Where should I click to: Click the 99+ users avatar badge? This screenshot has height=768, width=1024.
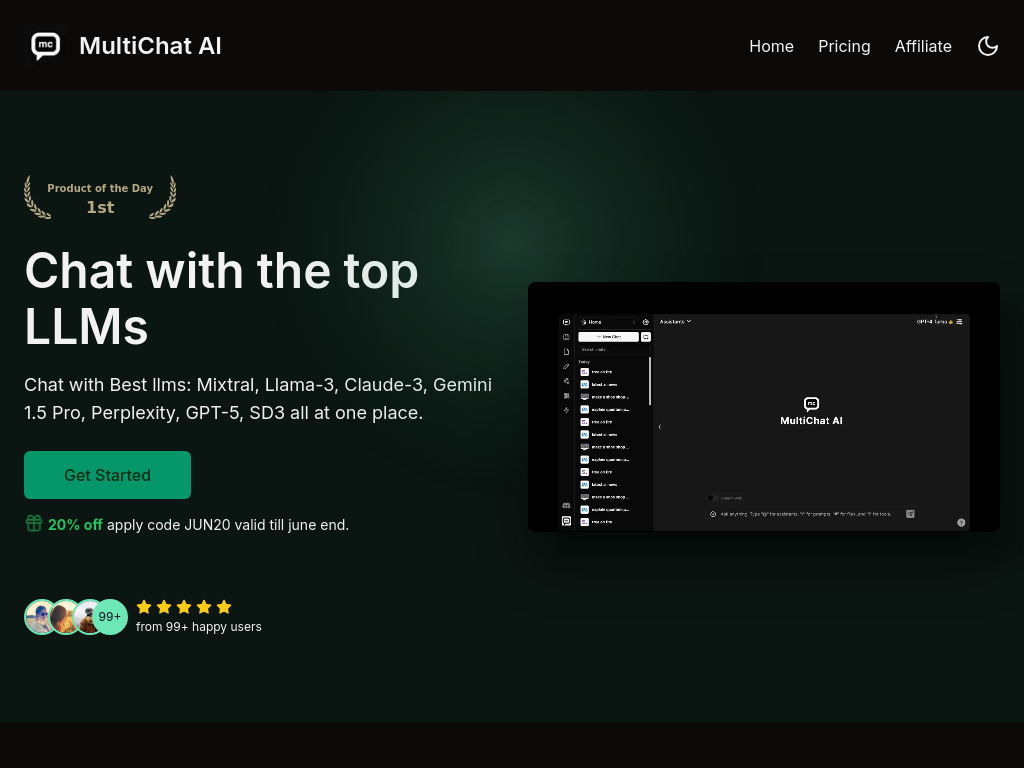click(x=110, y=617)
